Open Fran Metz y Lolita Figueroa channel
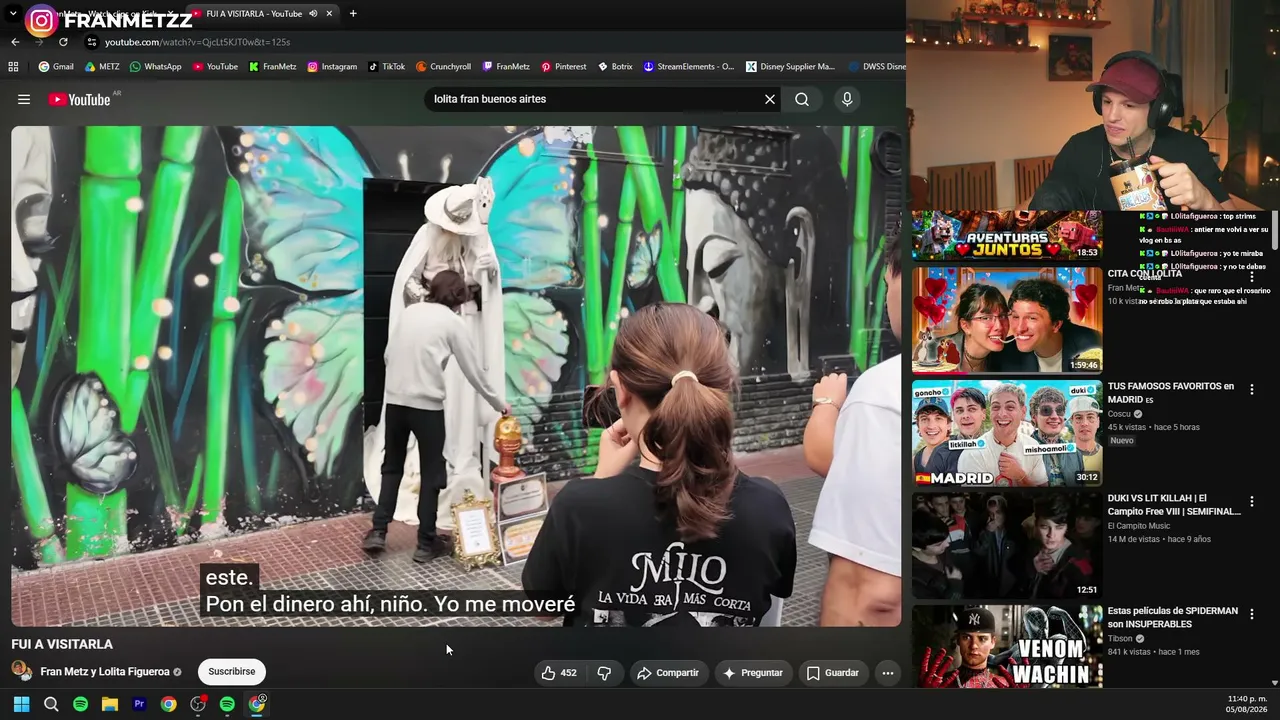 click(x=105, y=672)
